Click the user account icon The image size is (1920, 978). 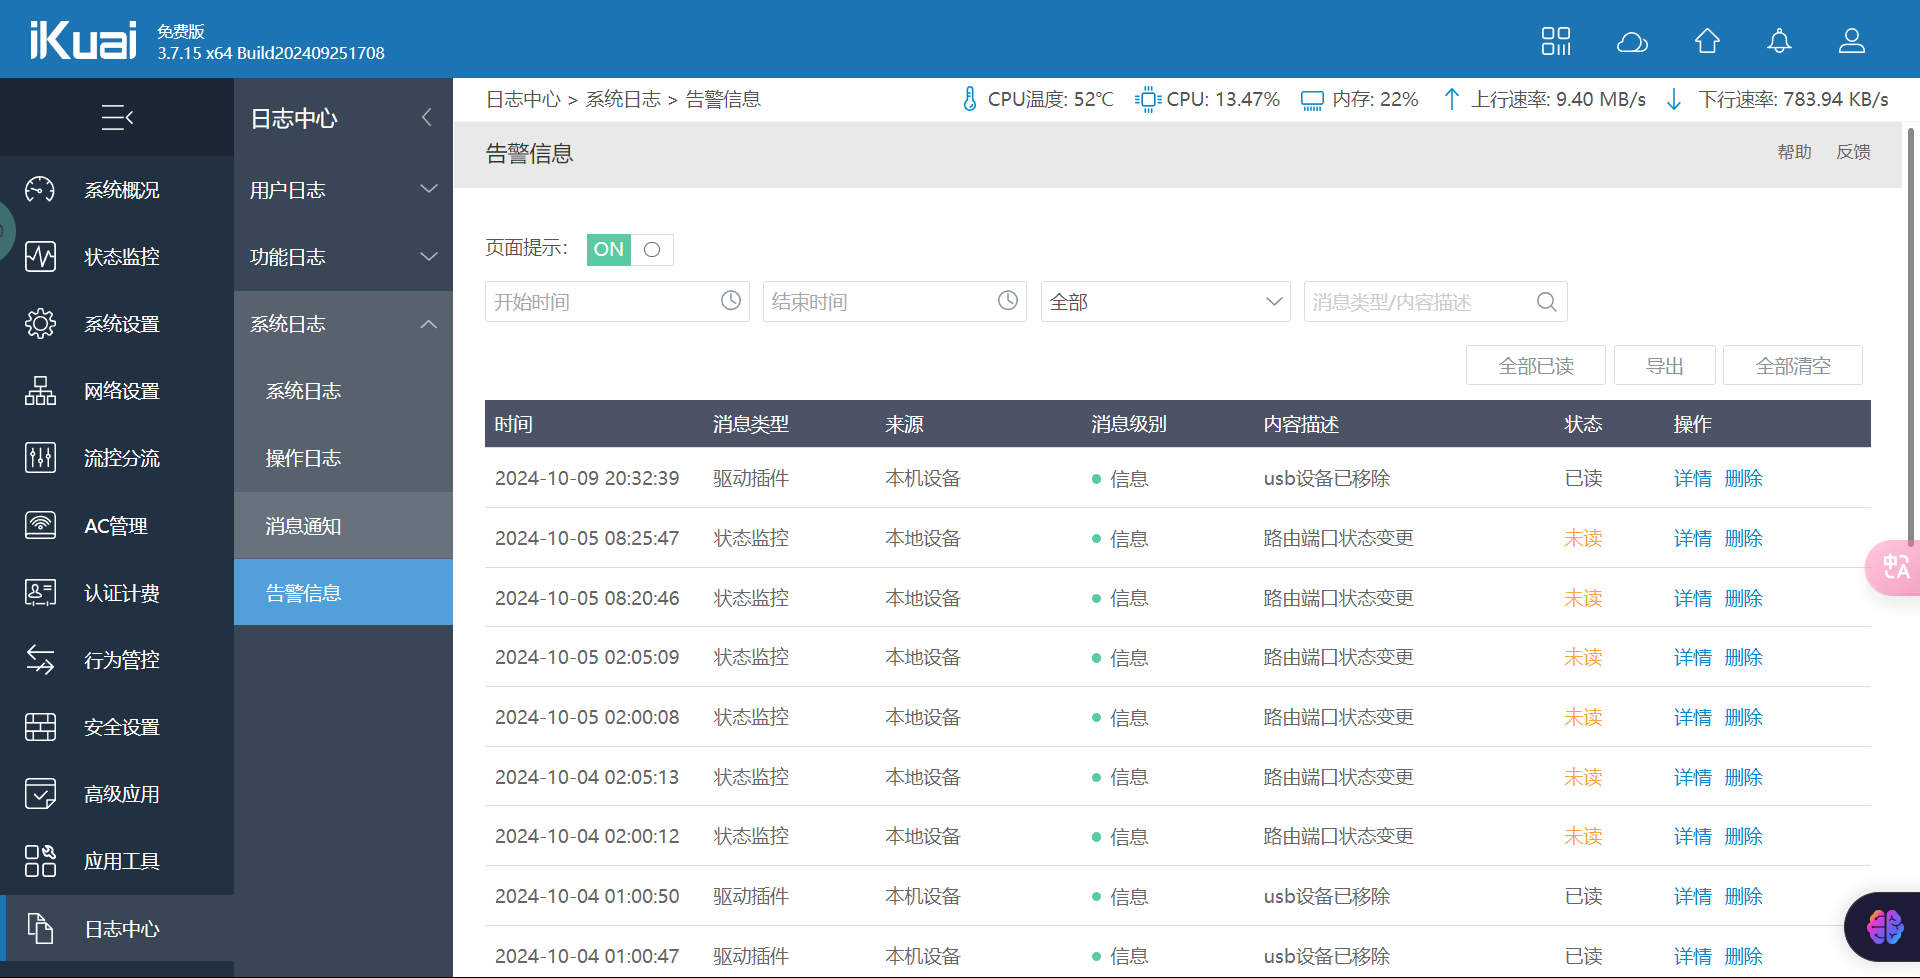click(1852, 41)
